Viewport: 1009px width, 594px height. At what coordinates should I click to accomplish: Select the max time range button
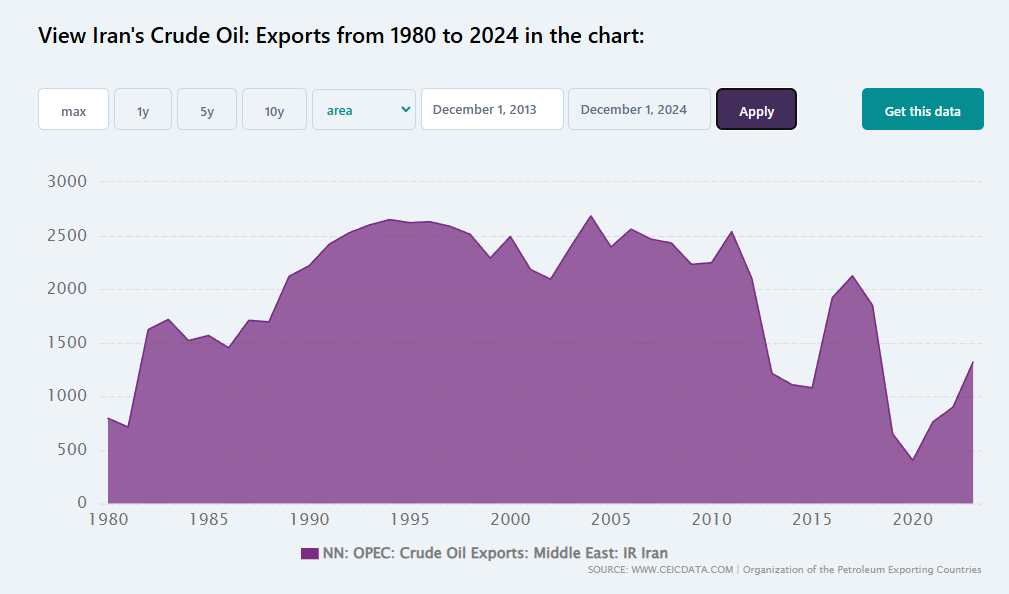coord(73,110)
